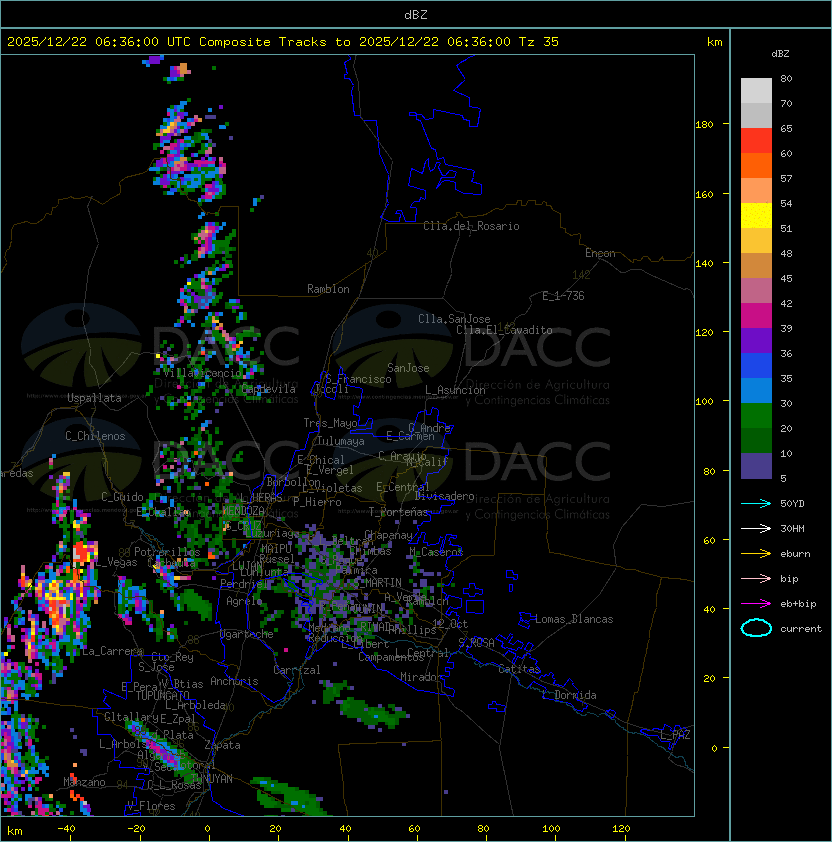Click the '-40' tick on the horizontal km axis

tap(66, 829)
